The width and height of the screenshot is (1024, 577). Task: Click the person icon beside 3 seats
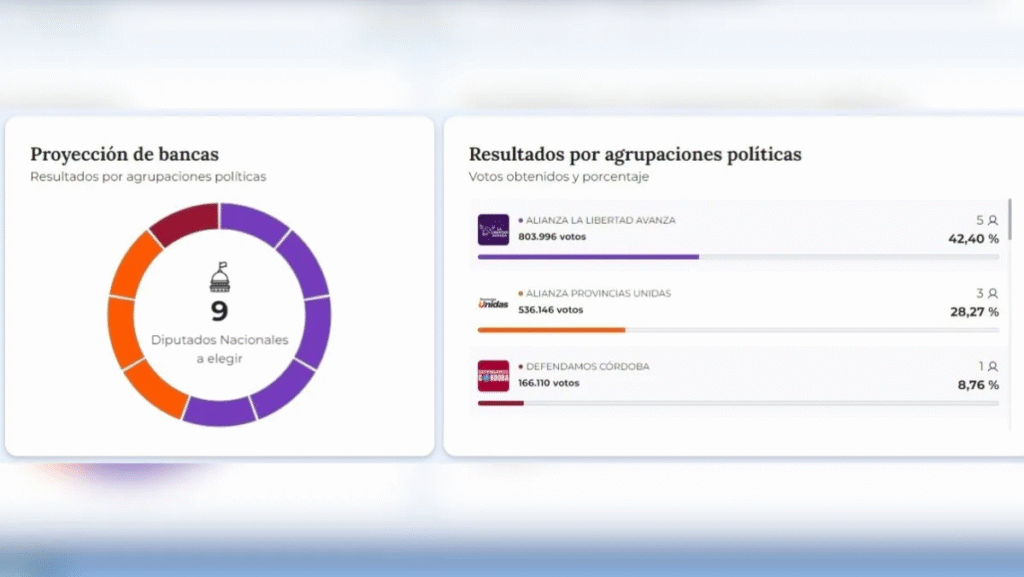click(x=993, y=293)
